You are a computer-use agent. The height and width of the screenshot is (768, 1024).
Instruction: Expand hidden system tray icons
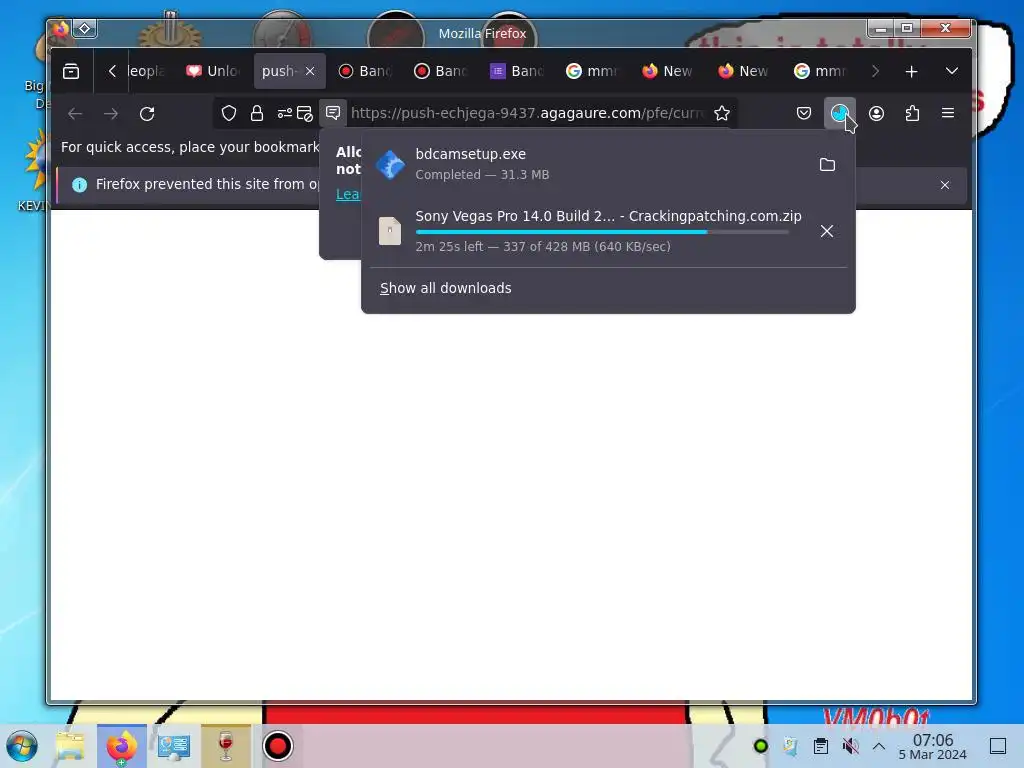point(878,746)
